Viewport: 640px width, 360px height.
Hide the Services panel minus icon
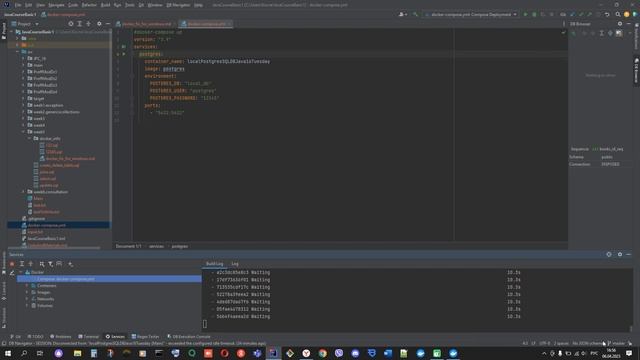point(629,254)
